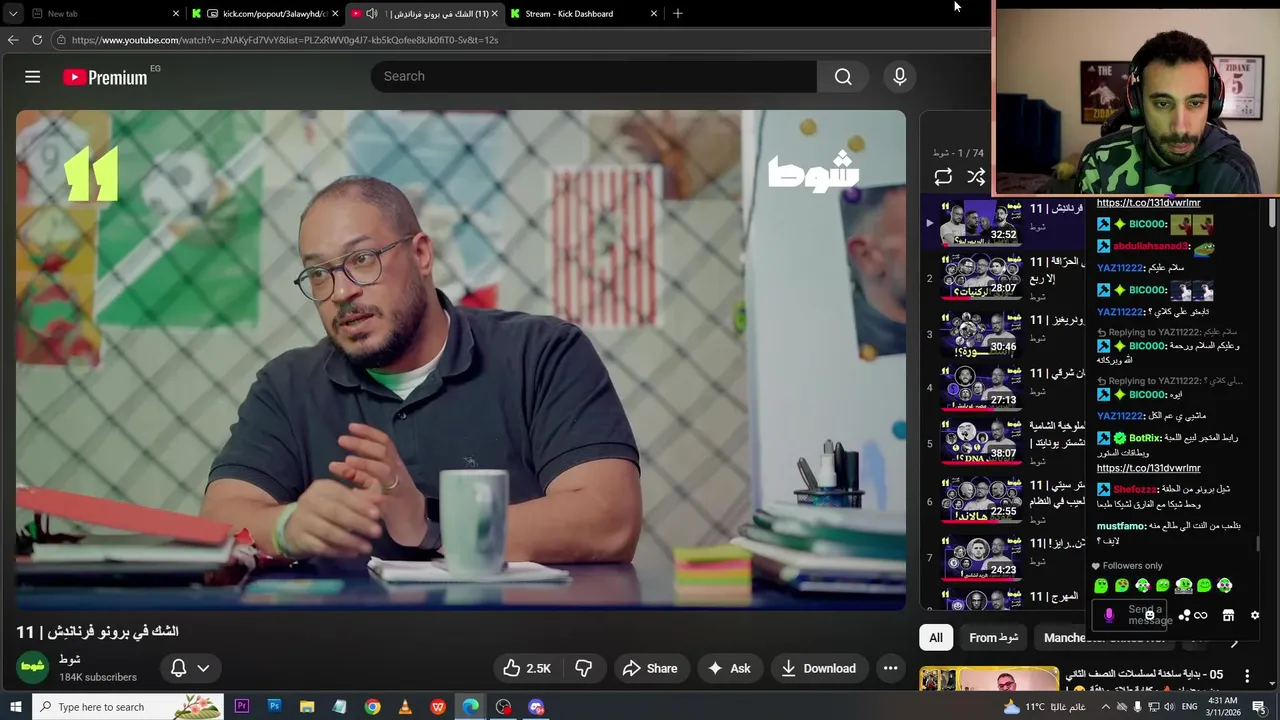
Task: Click the YouTube URL address bar
Action: [x=520, y=40]
